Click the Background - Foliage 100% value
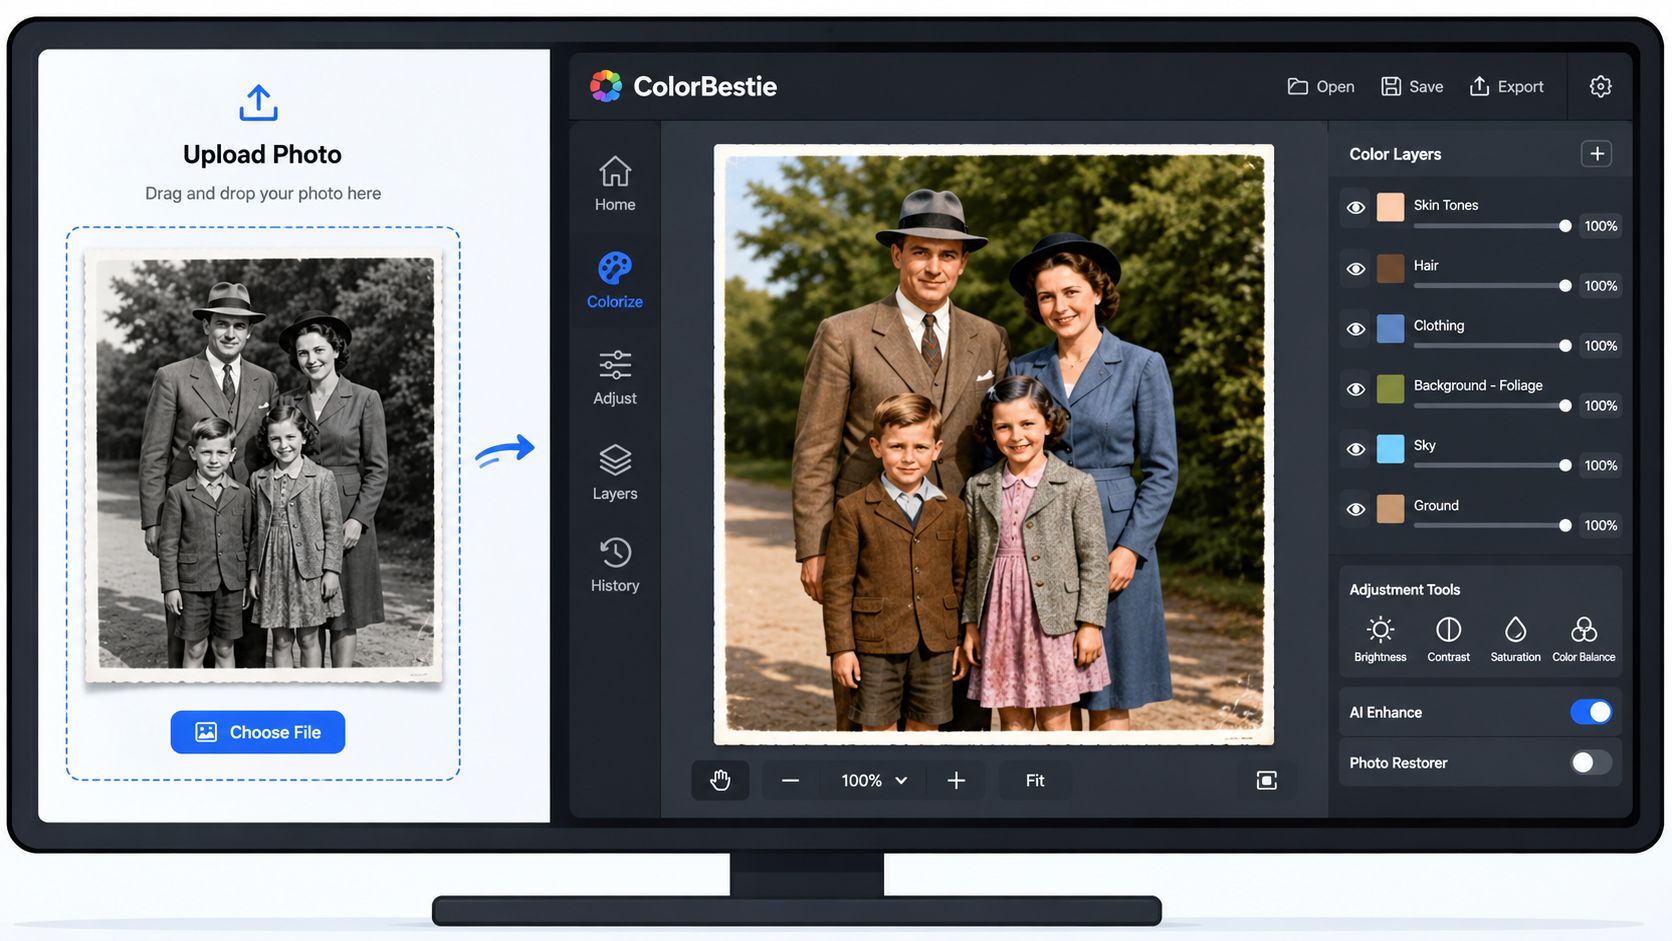This screenshot has height=941, width=1672. (1600, 406)
